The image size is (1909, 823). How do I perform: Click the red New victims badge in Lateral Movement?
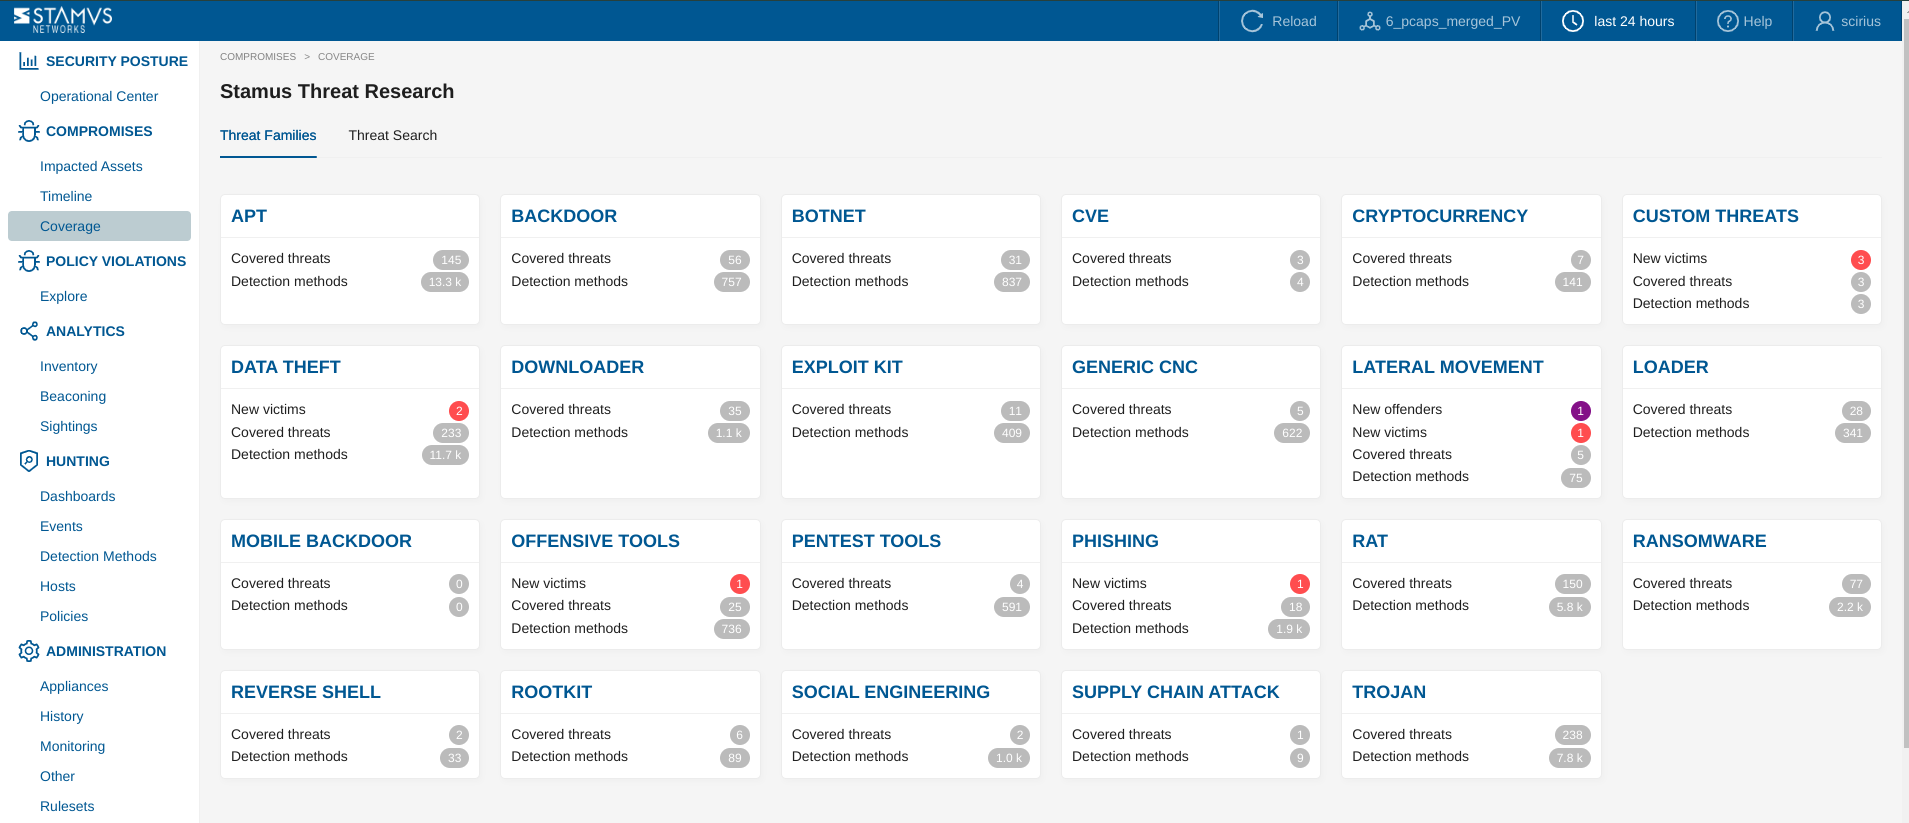point(1580,433)
